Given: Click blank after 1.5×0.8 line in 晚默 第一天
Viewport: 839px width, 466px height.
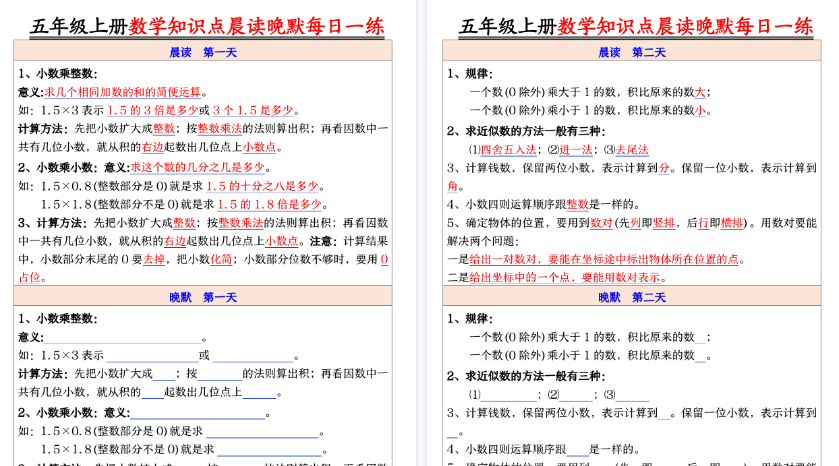Looking at the screenshot, I should (x=263, y=432).
